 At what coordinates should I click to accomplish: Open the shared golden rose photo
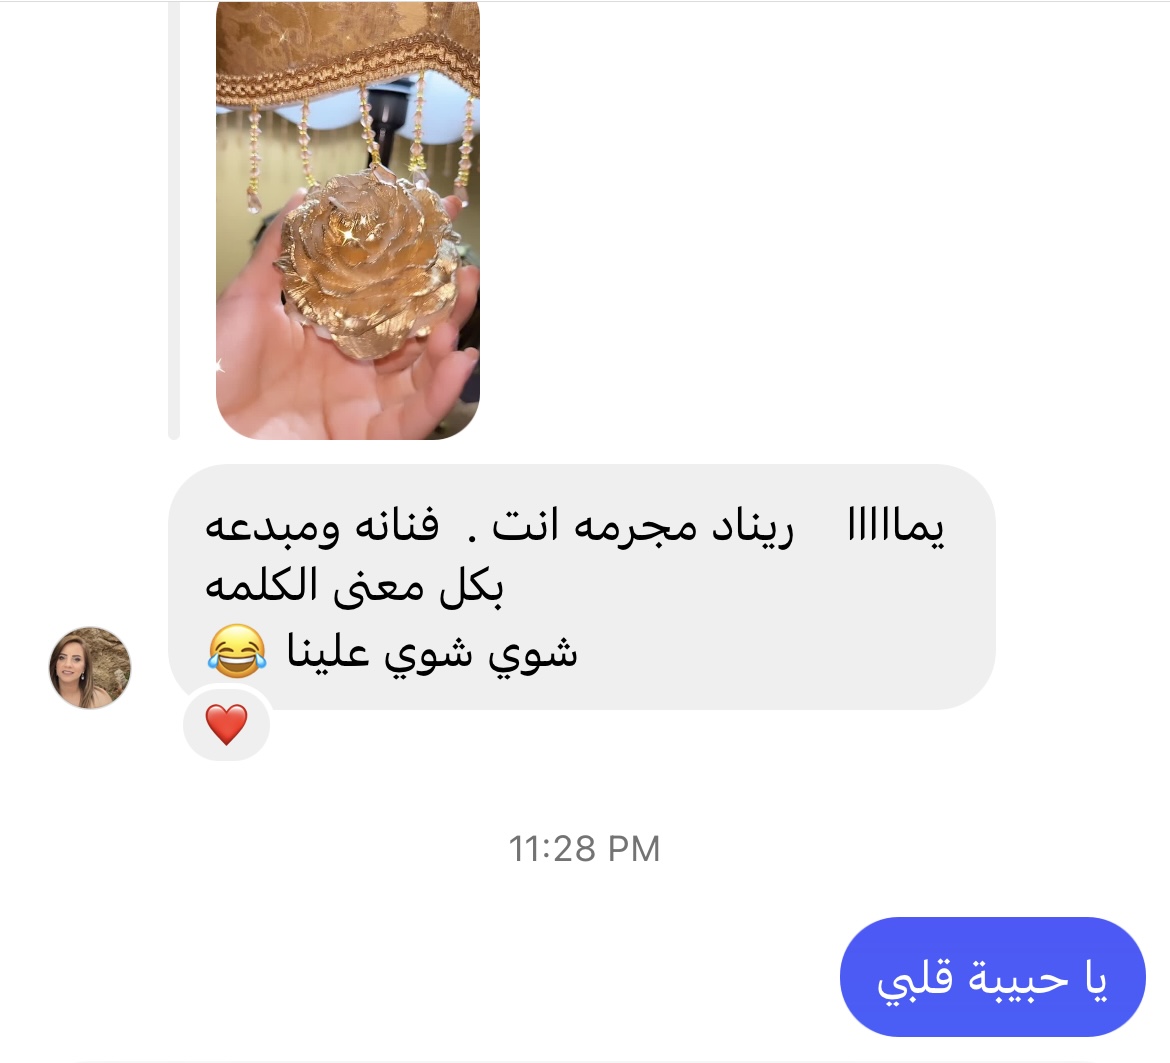point(348,221)
